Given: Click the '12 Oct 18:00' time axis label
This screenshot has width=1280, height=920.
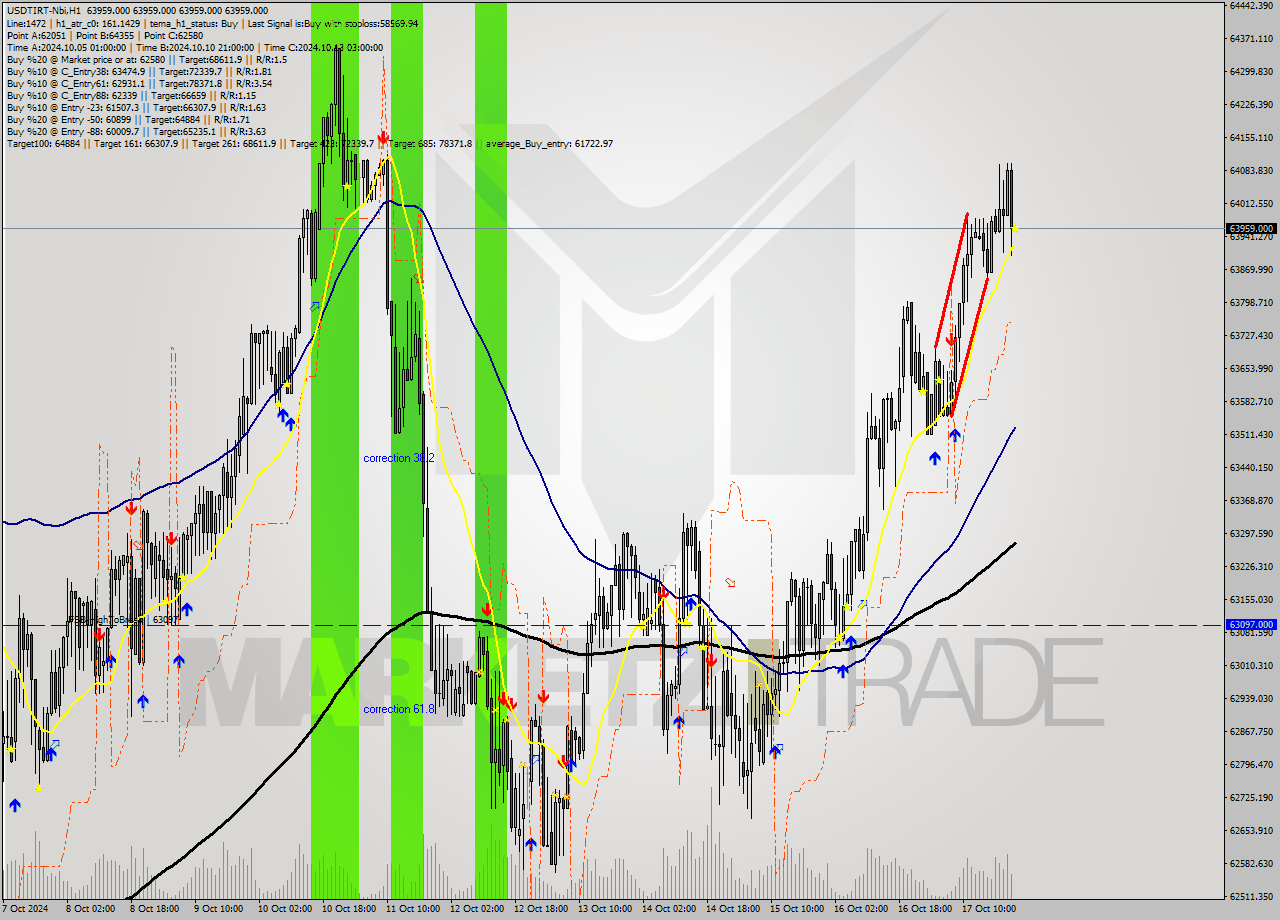Looking at the screenshot, I should click(540, 909).
